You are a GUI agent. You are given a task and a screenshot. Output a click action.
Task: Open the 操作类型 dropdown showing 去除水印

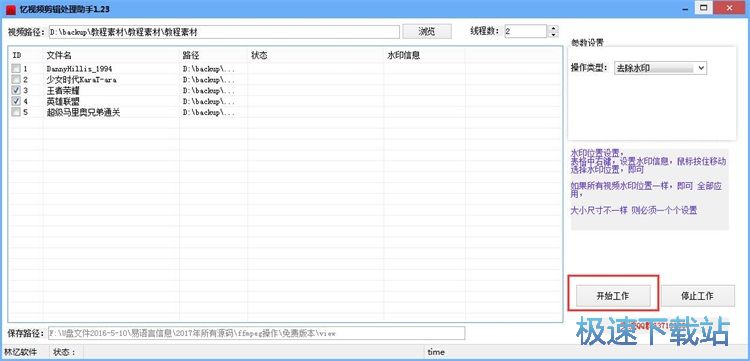(x=660, y=68)
